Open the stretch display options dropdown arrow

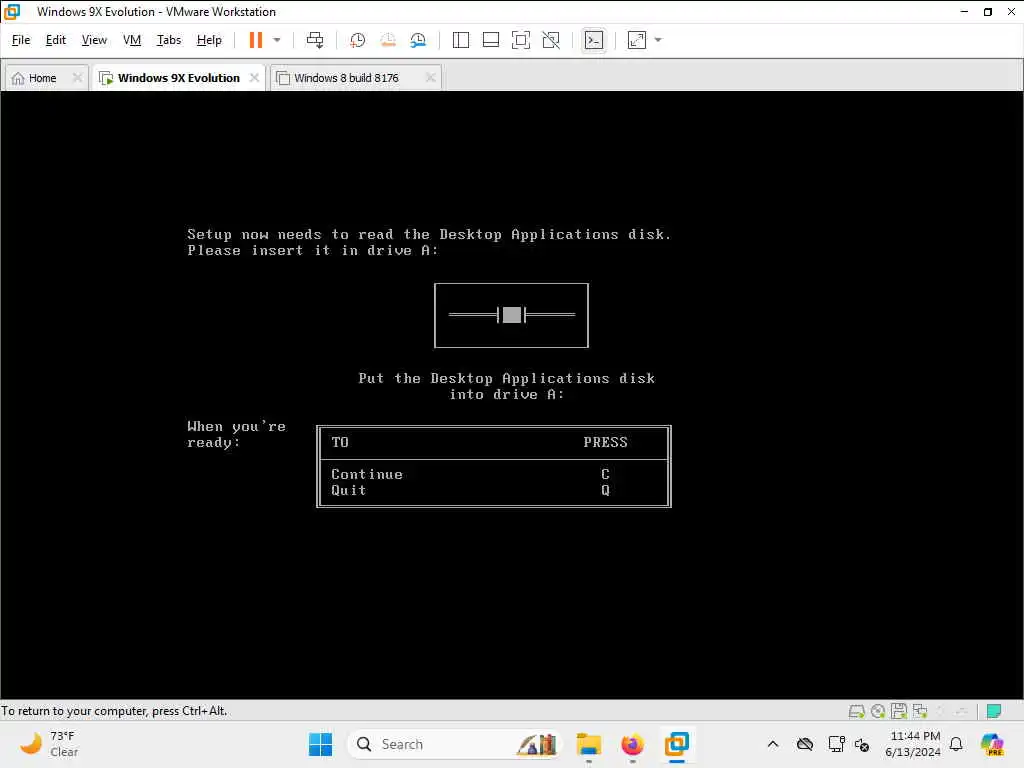pyautogui.click(x=658, y=40)
